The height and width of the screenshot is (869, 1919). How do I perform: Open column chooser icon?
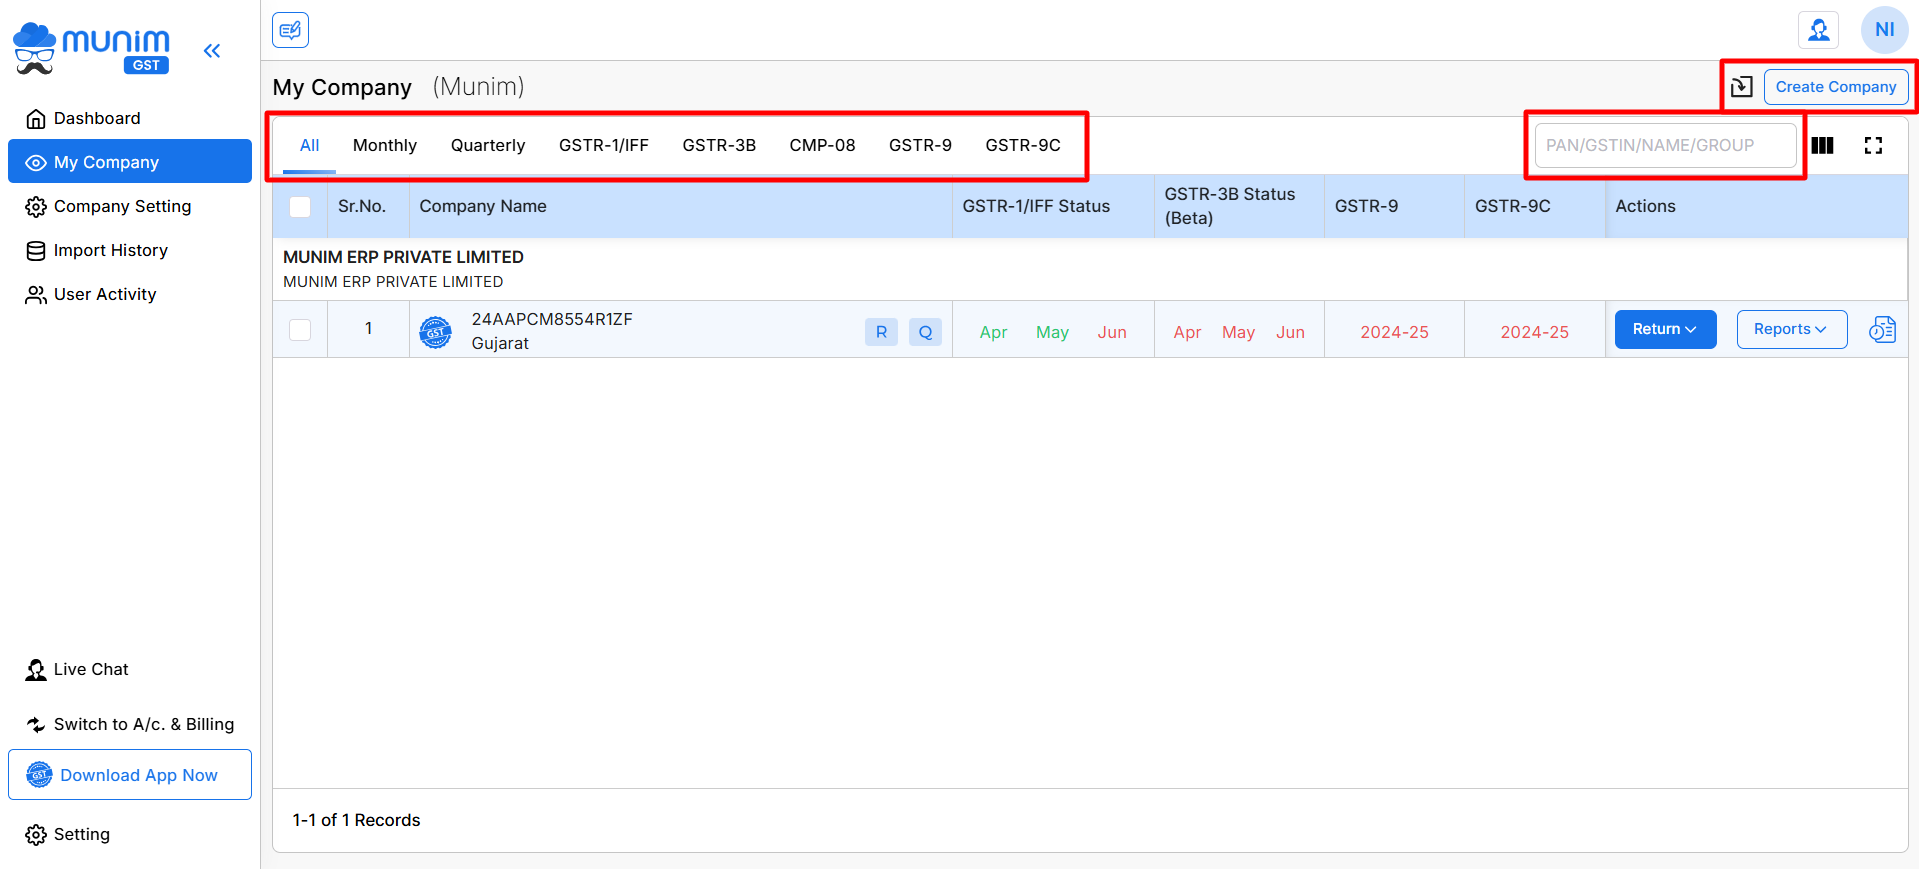coord(1822,146)
